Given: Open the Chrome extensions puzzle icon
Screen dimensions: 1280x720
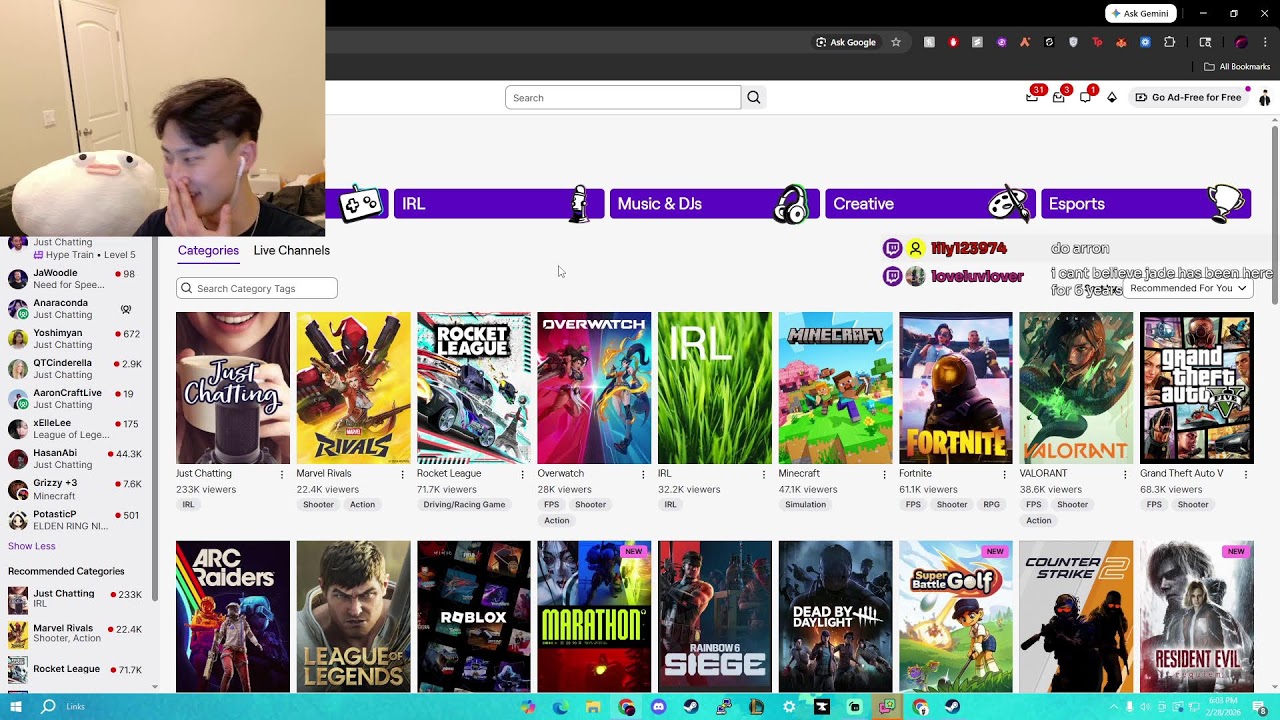Looking at the screenshot, I should [1169, 42].
